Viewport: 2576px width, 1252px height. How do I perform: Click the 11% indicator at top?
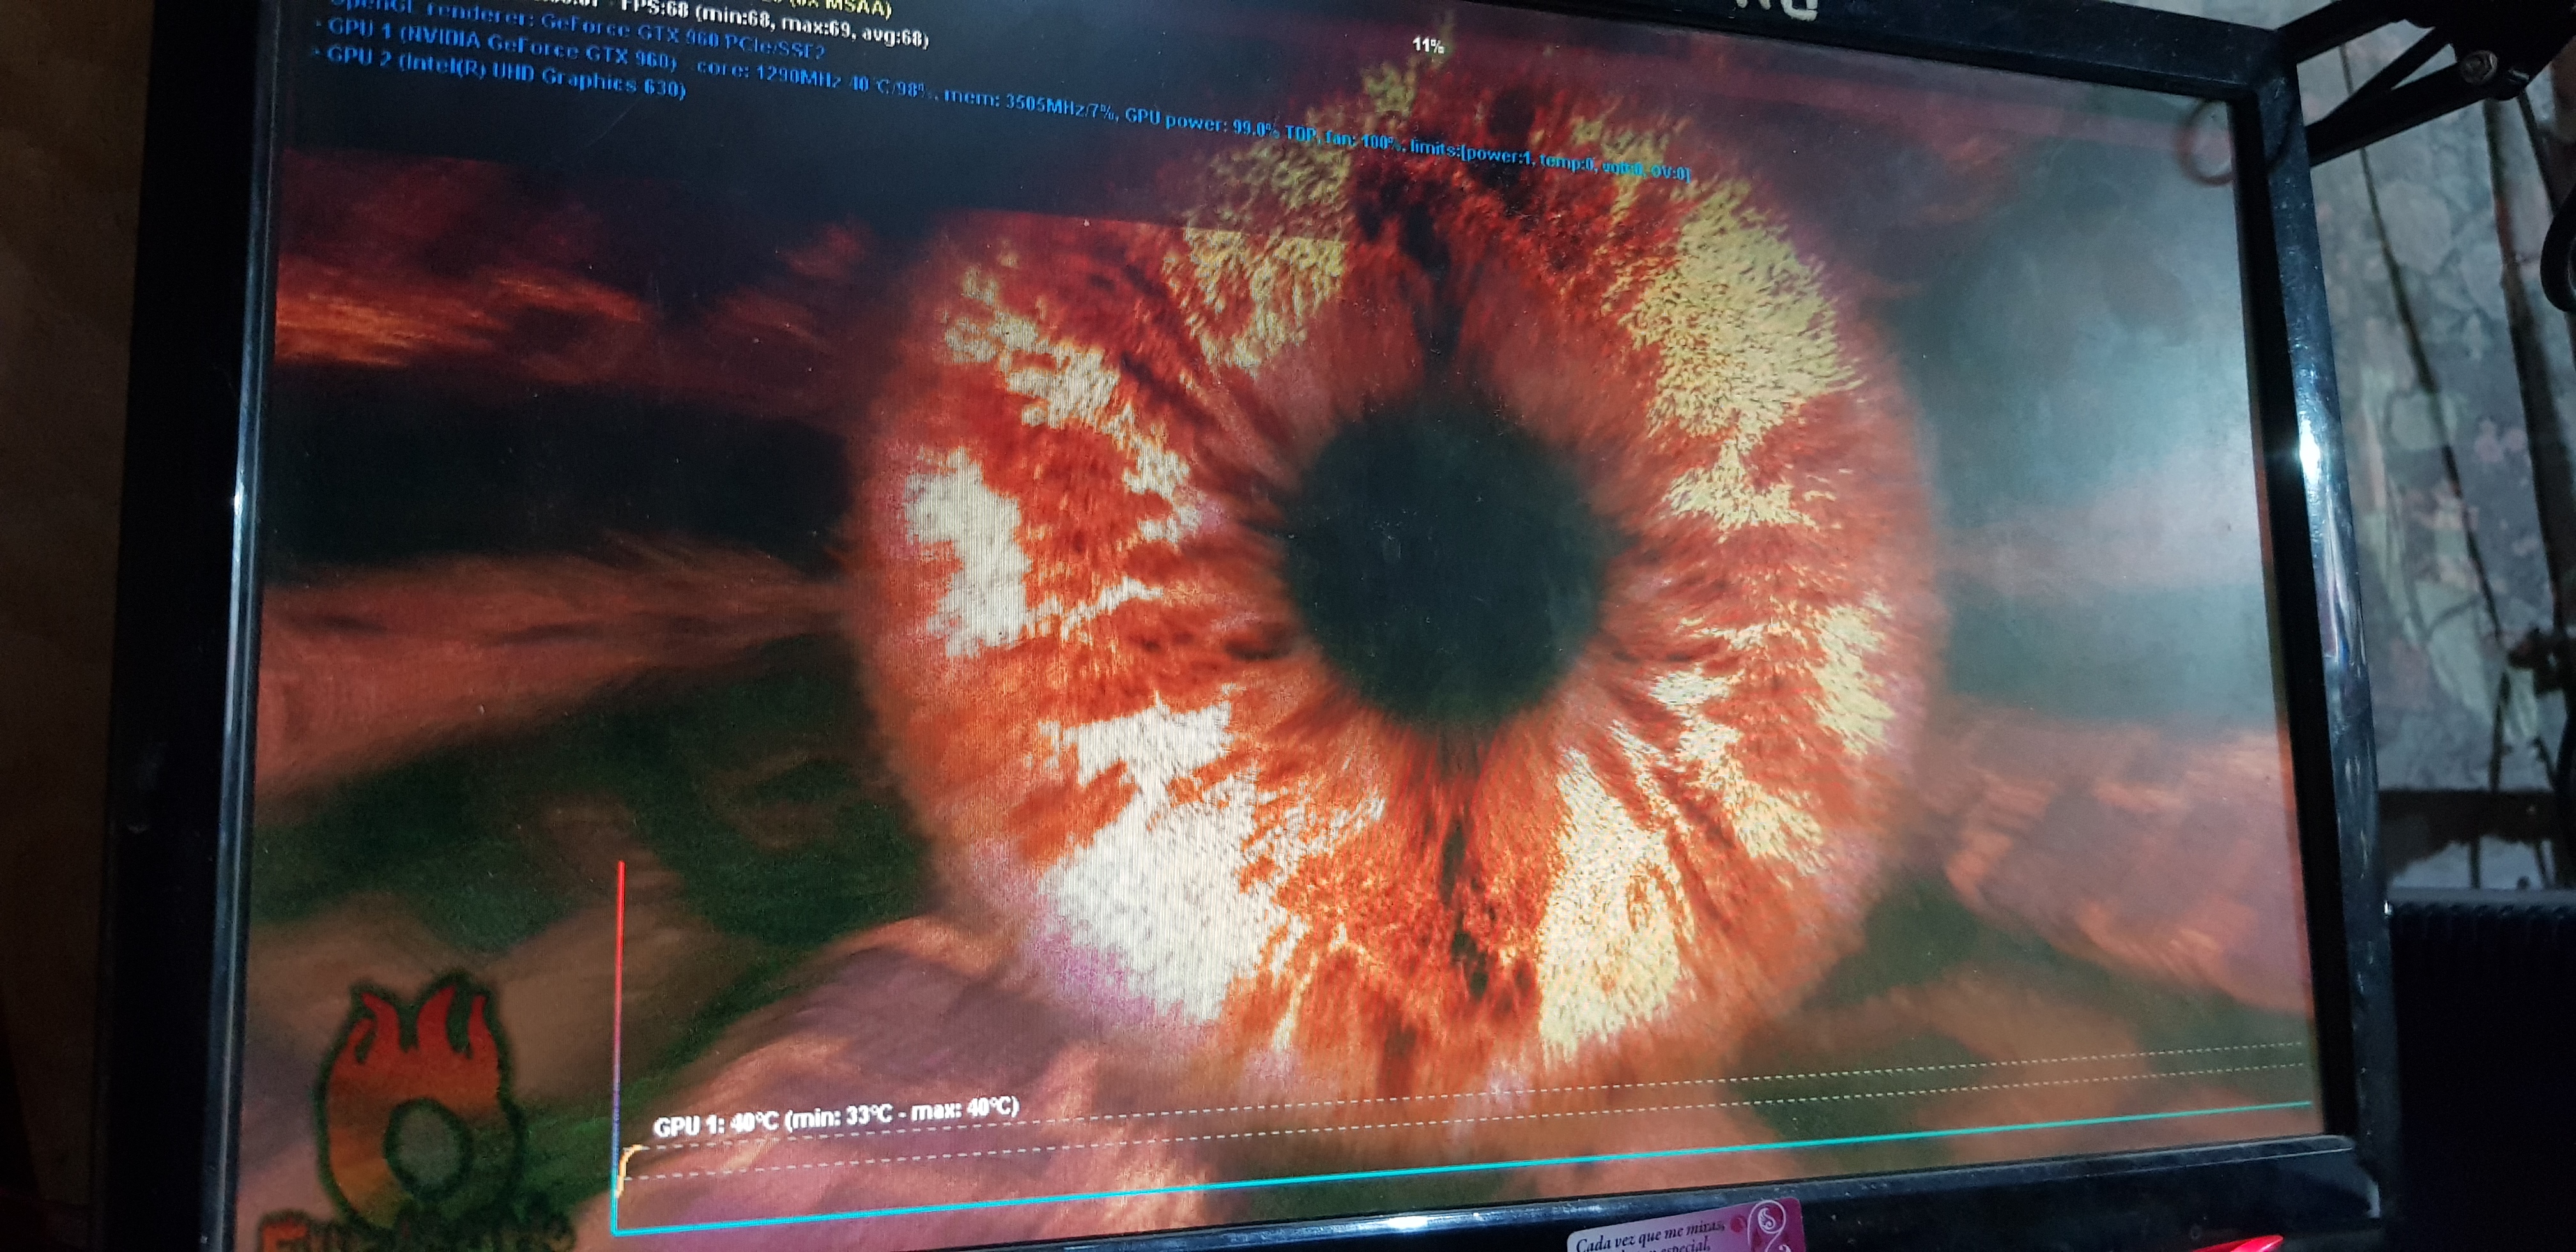click(1428, 45)
